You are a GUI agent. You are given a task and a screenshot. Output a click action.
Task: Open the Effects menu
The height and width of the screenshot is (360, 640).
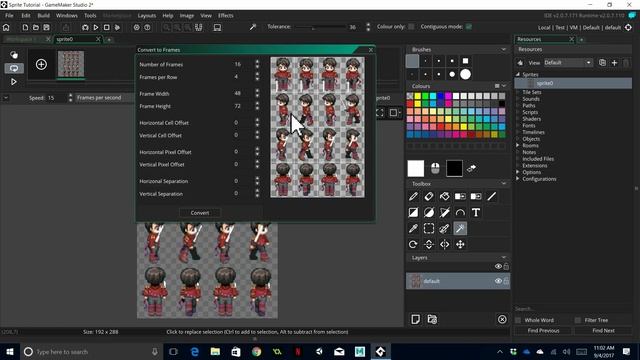point(225,16)
